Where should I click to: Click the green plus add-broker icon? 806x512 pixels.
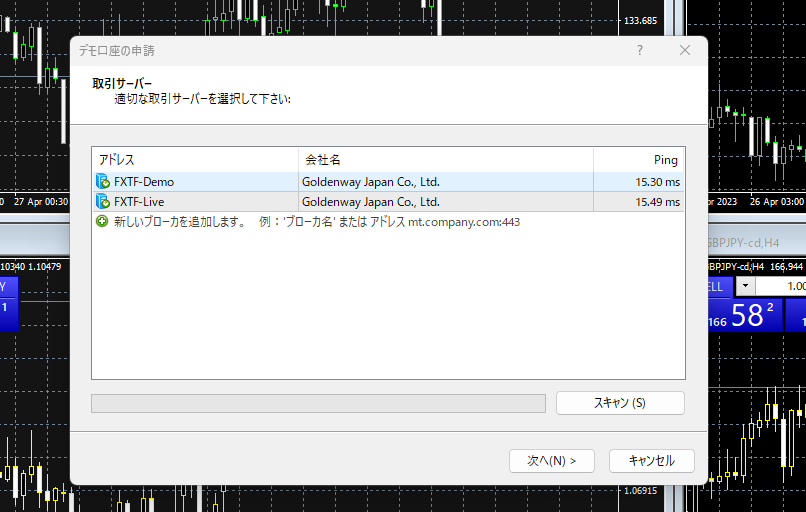click(102, 222)
